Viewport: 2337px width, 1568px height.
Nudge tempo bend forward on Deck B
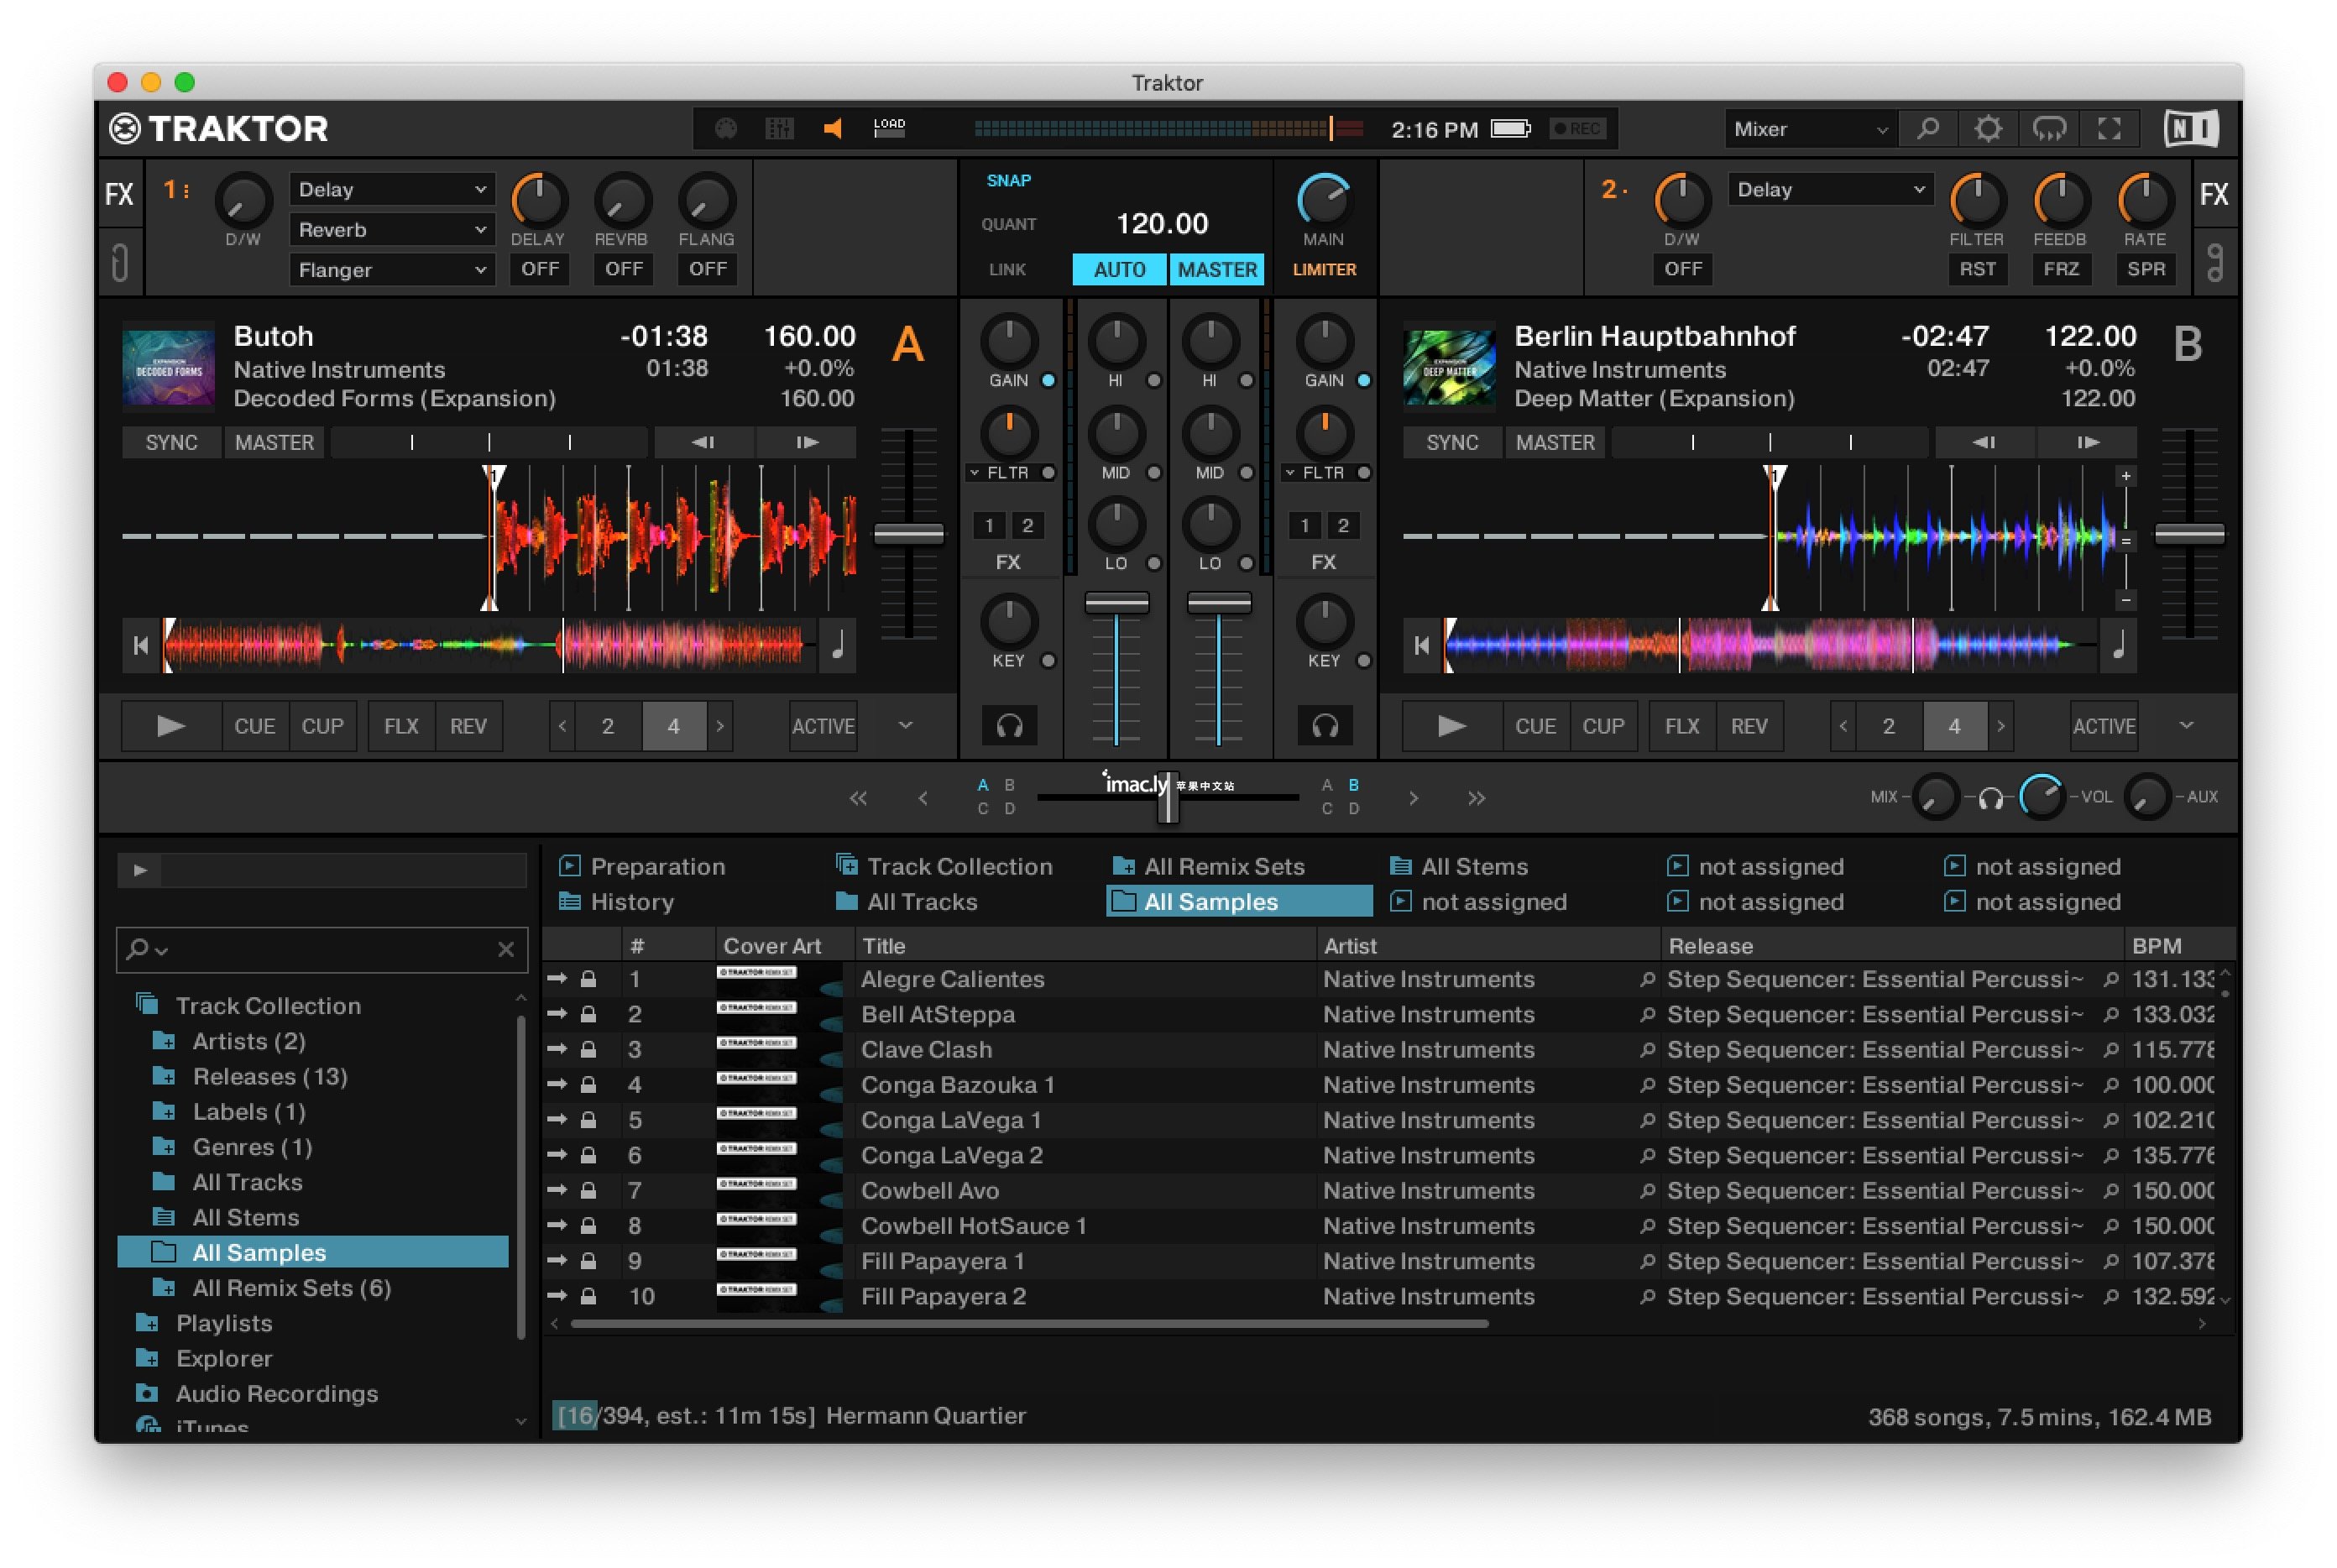[x=2087, y=442]
